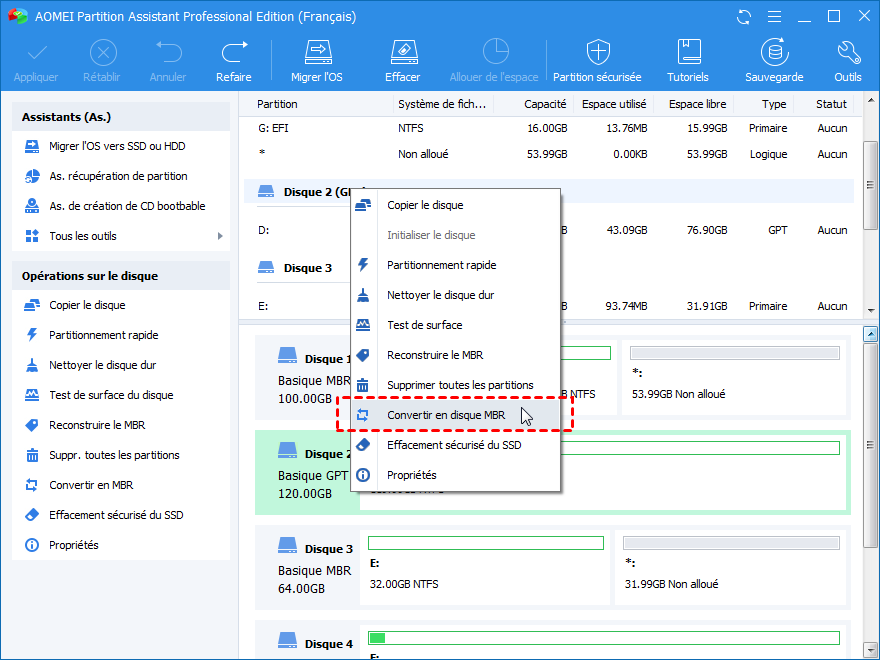Open Propriétés in context menu

pyautogui.click(x=455, y=475)
